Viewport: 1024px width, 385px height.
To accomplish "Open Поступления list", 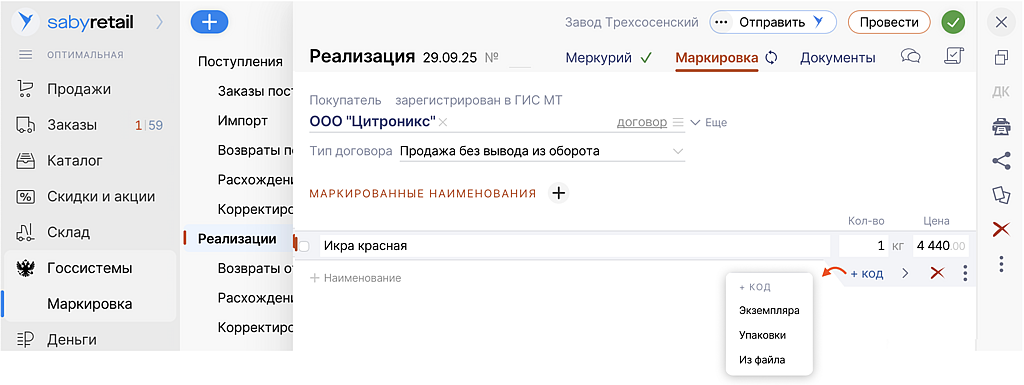I will (240, 62).
